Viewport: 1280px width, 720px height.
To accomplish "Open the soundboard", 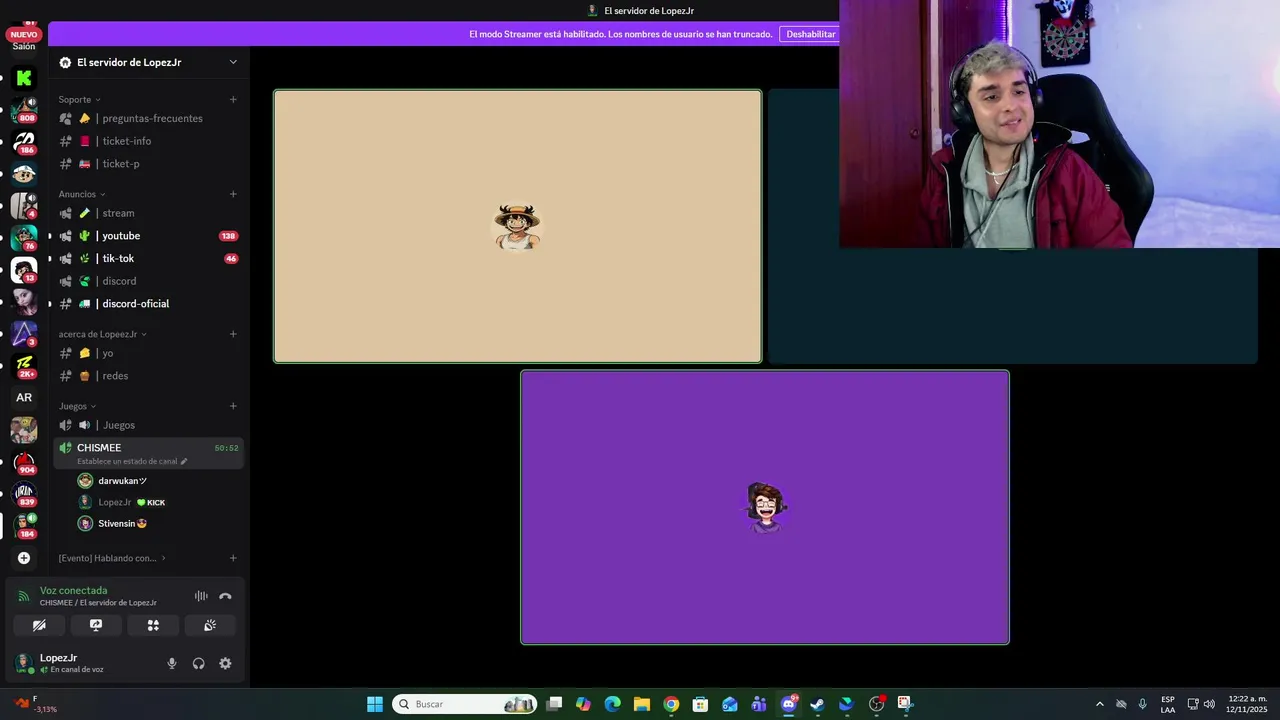I will coord(210,625).
